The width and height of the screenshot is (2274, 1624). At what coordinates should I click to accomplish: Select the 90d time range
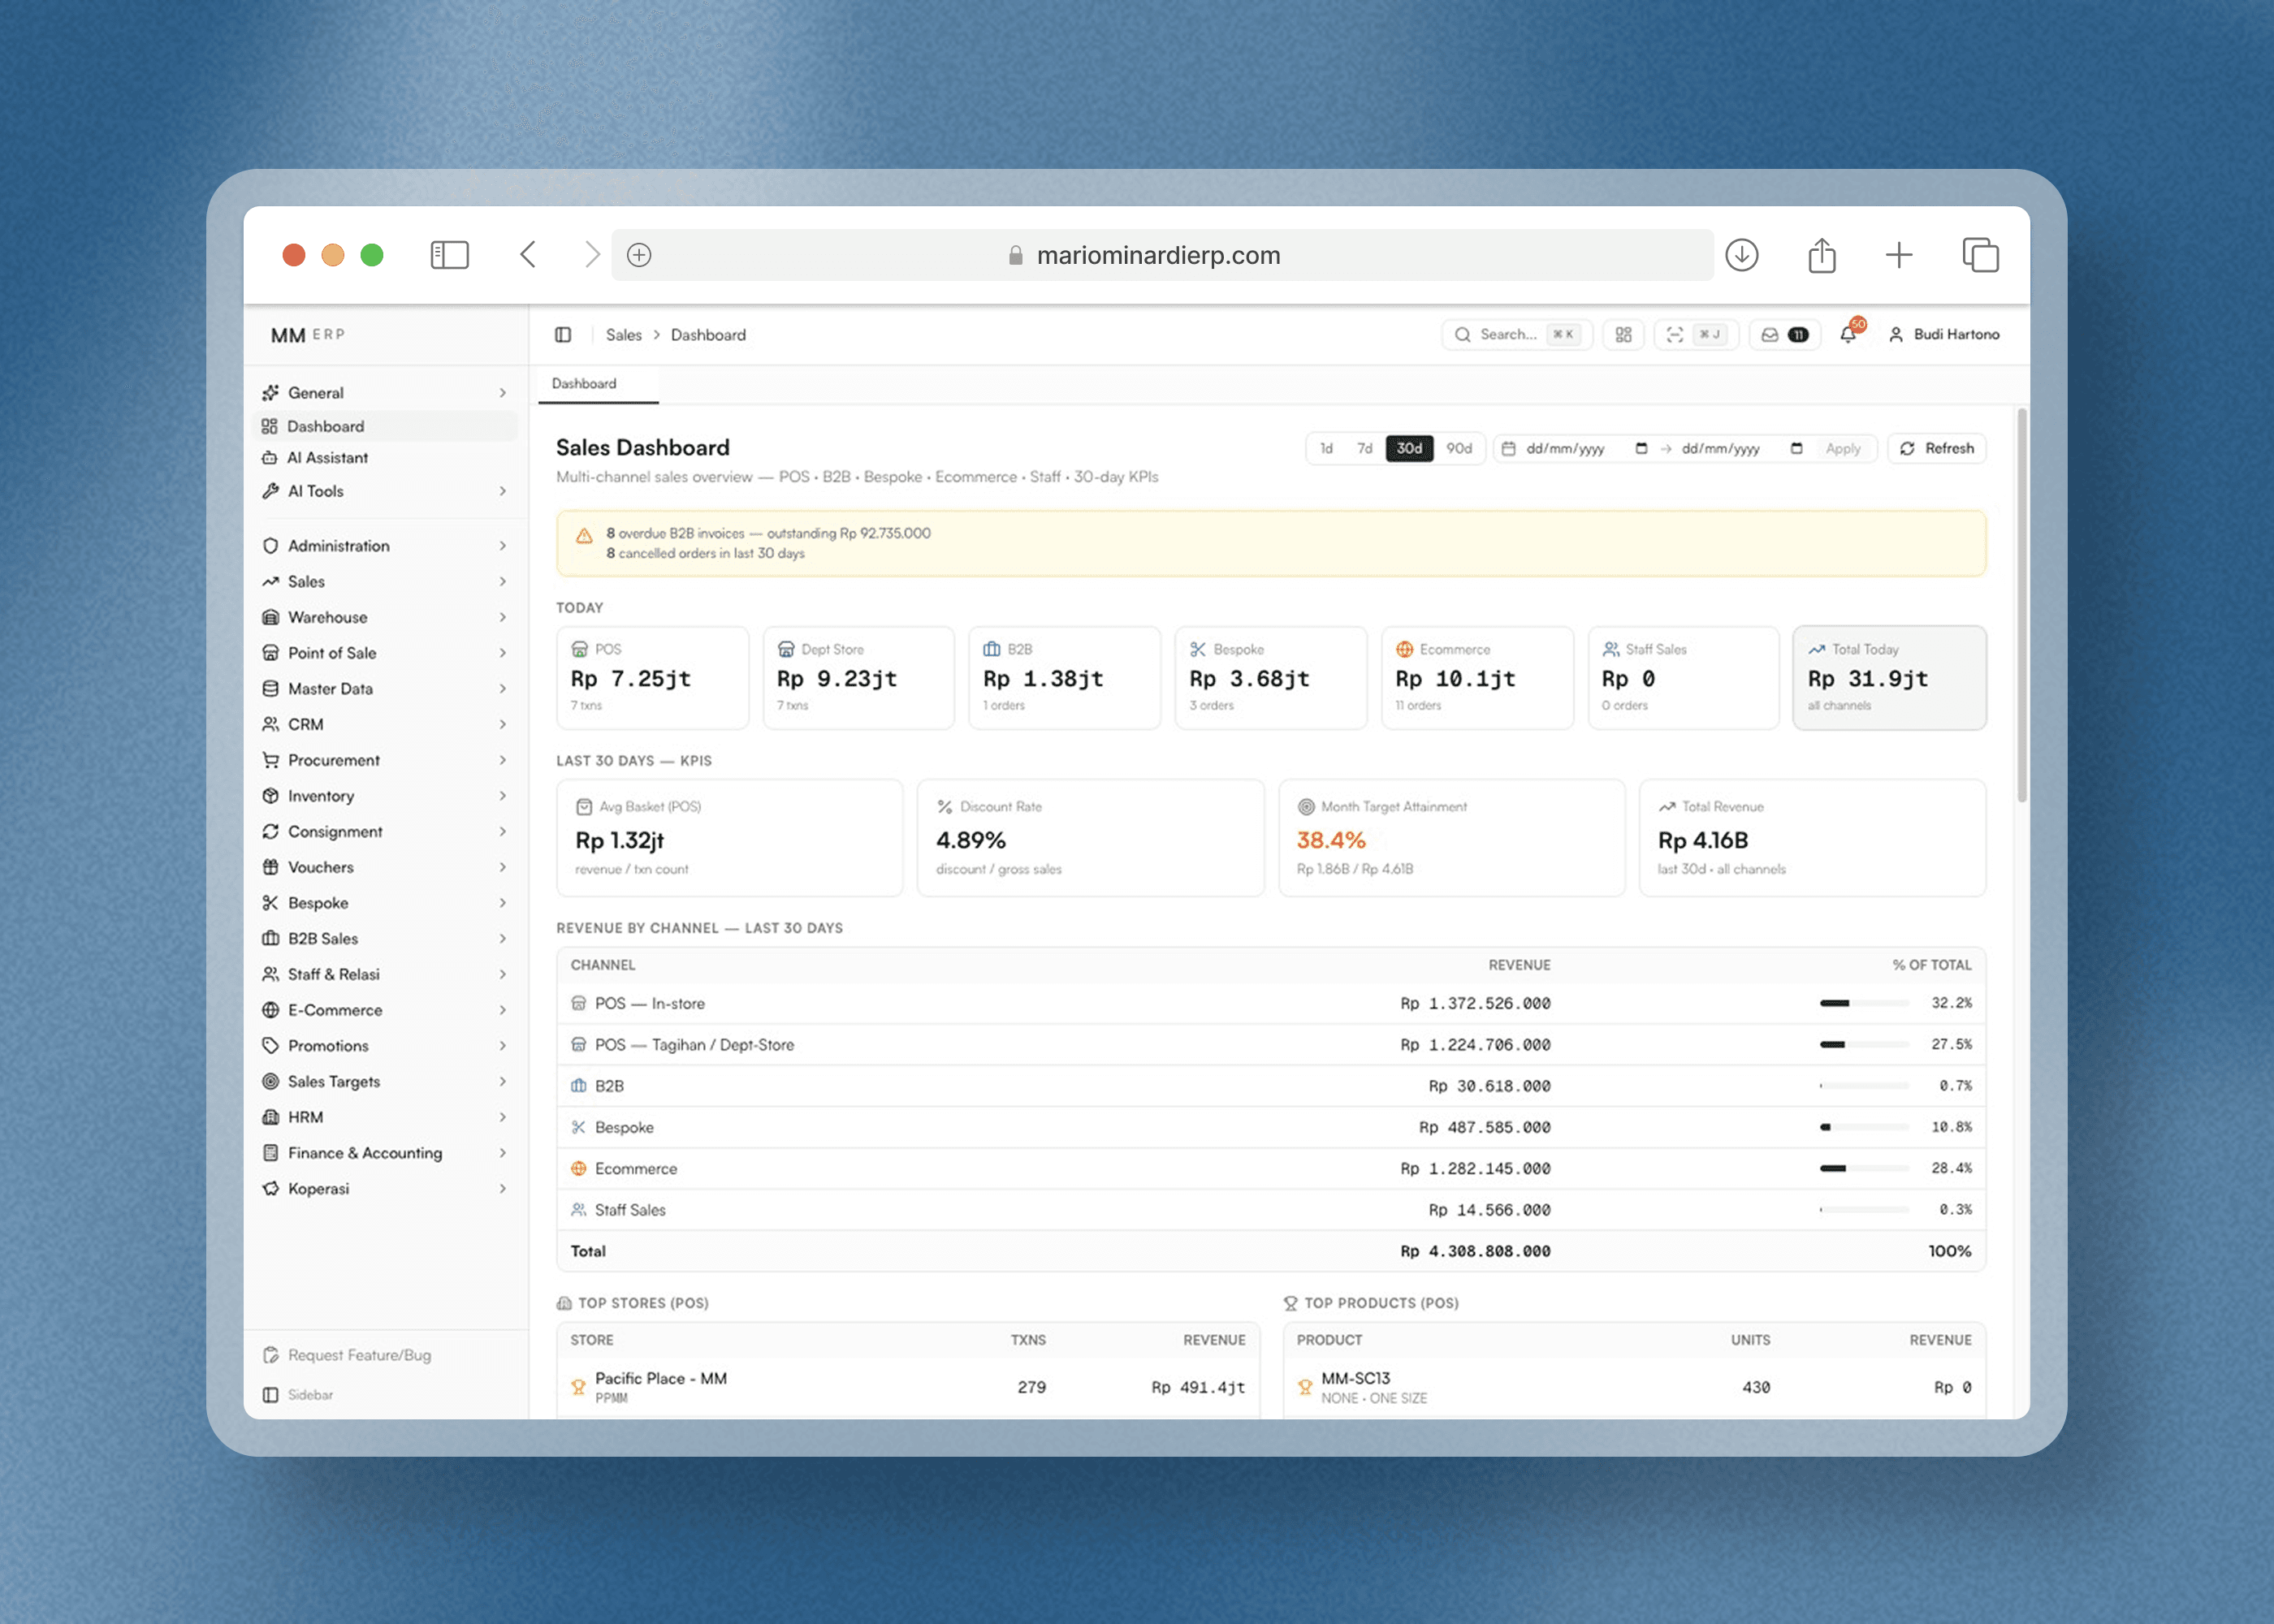(1459, 449)
